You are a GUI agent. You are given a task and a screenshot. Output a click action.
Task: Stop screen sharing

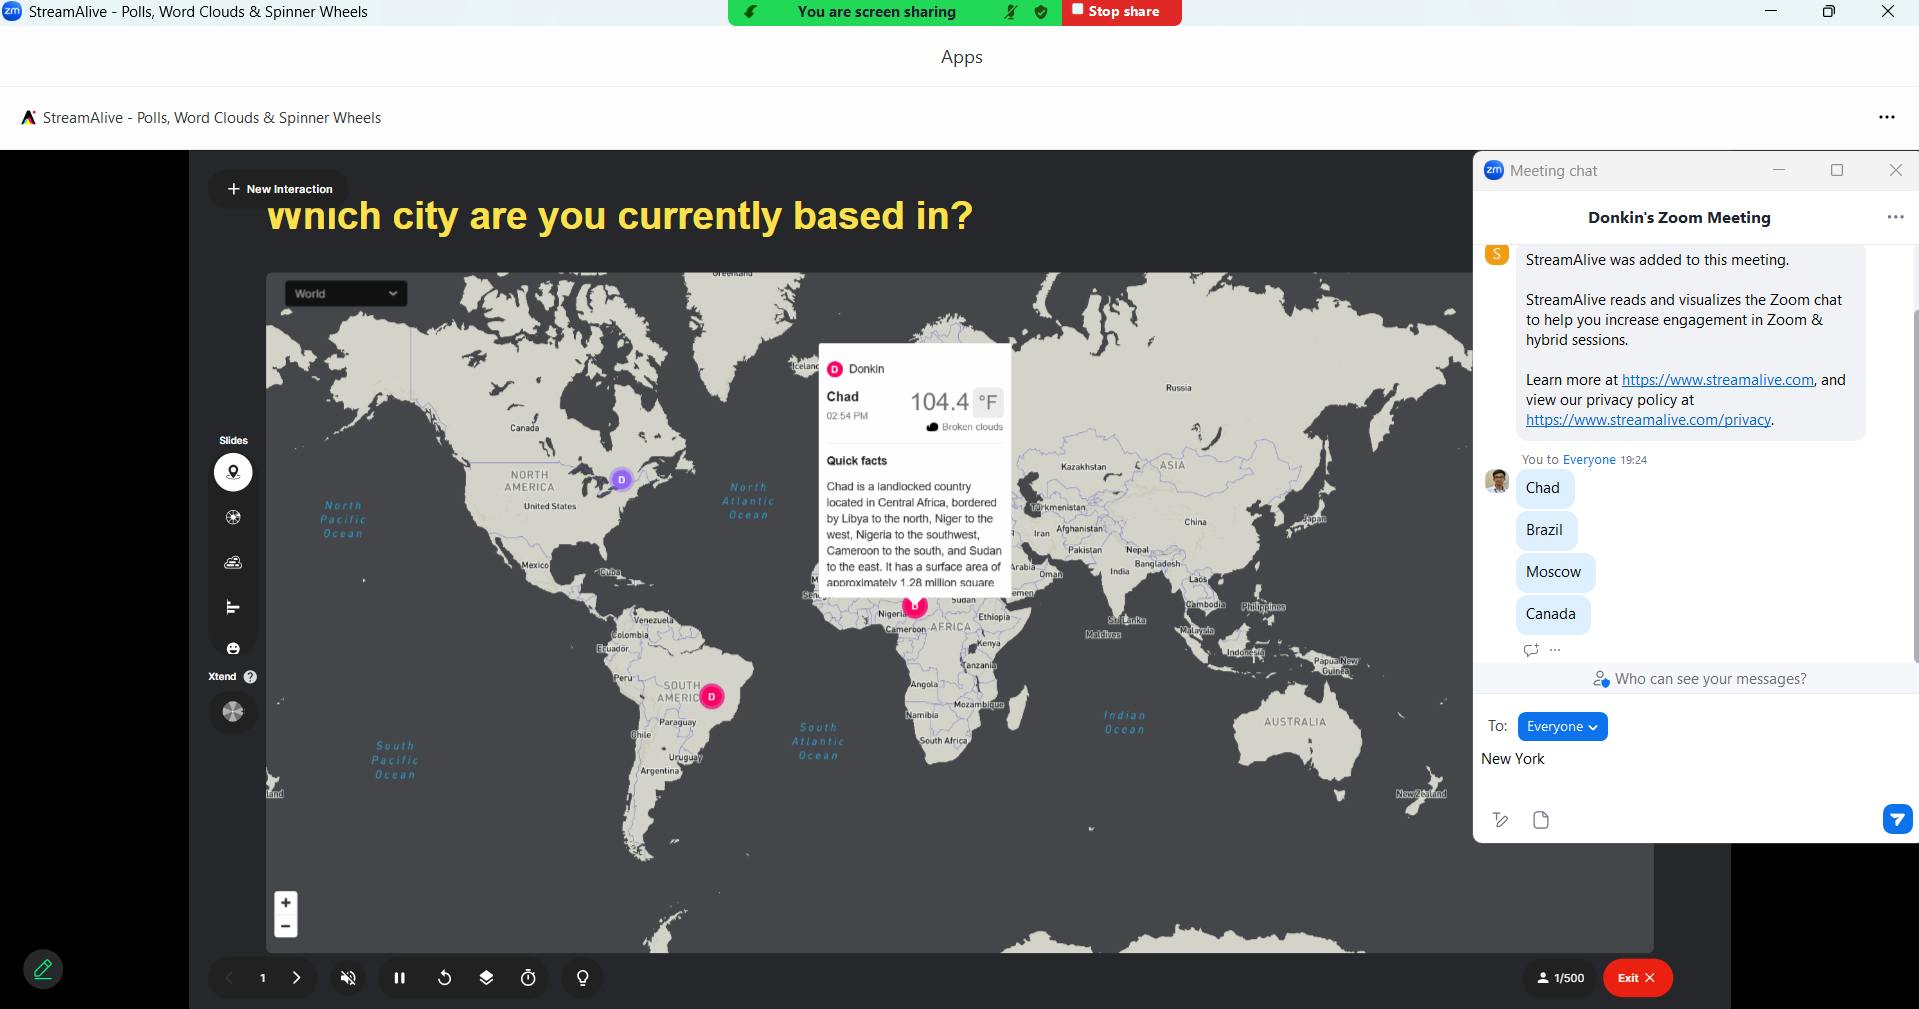1122,12
